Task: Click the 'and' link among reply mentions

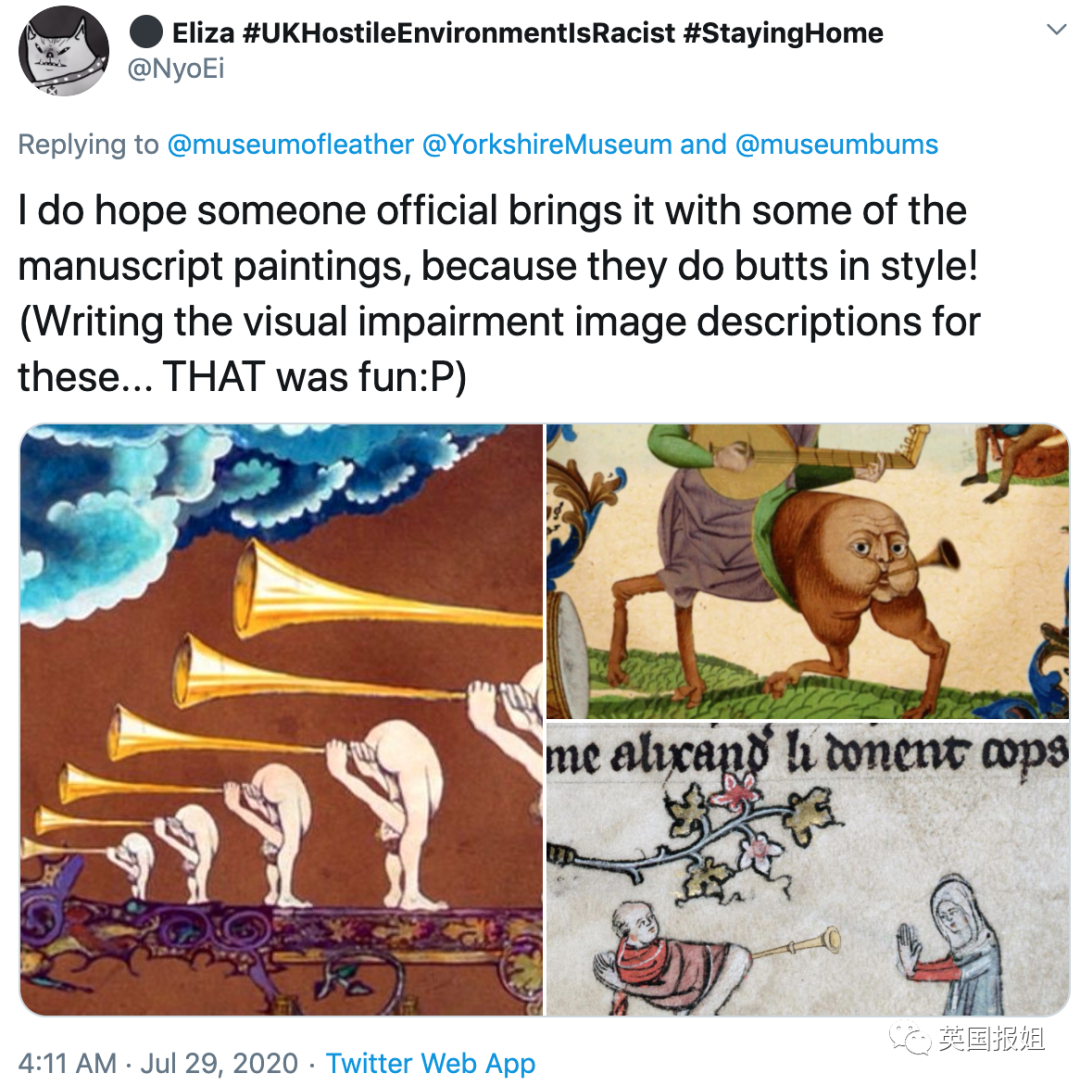Action: pyautogui.click(x=703, y=145)
